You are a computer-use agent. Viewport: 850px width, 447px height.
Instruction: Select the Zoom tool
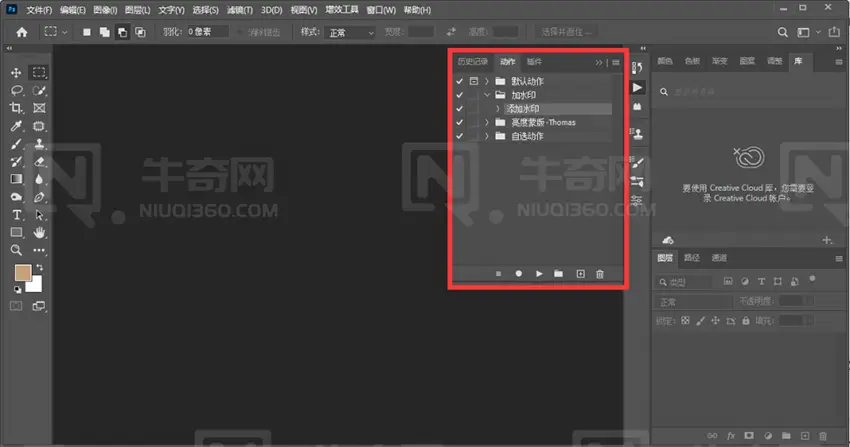coord(16,250)
